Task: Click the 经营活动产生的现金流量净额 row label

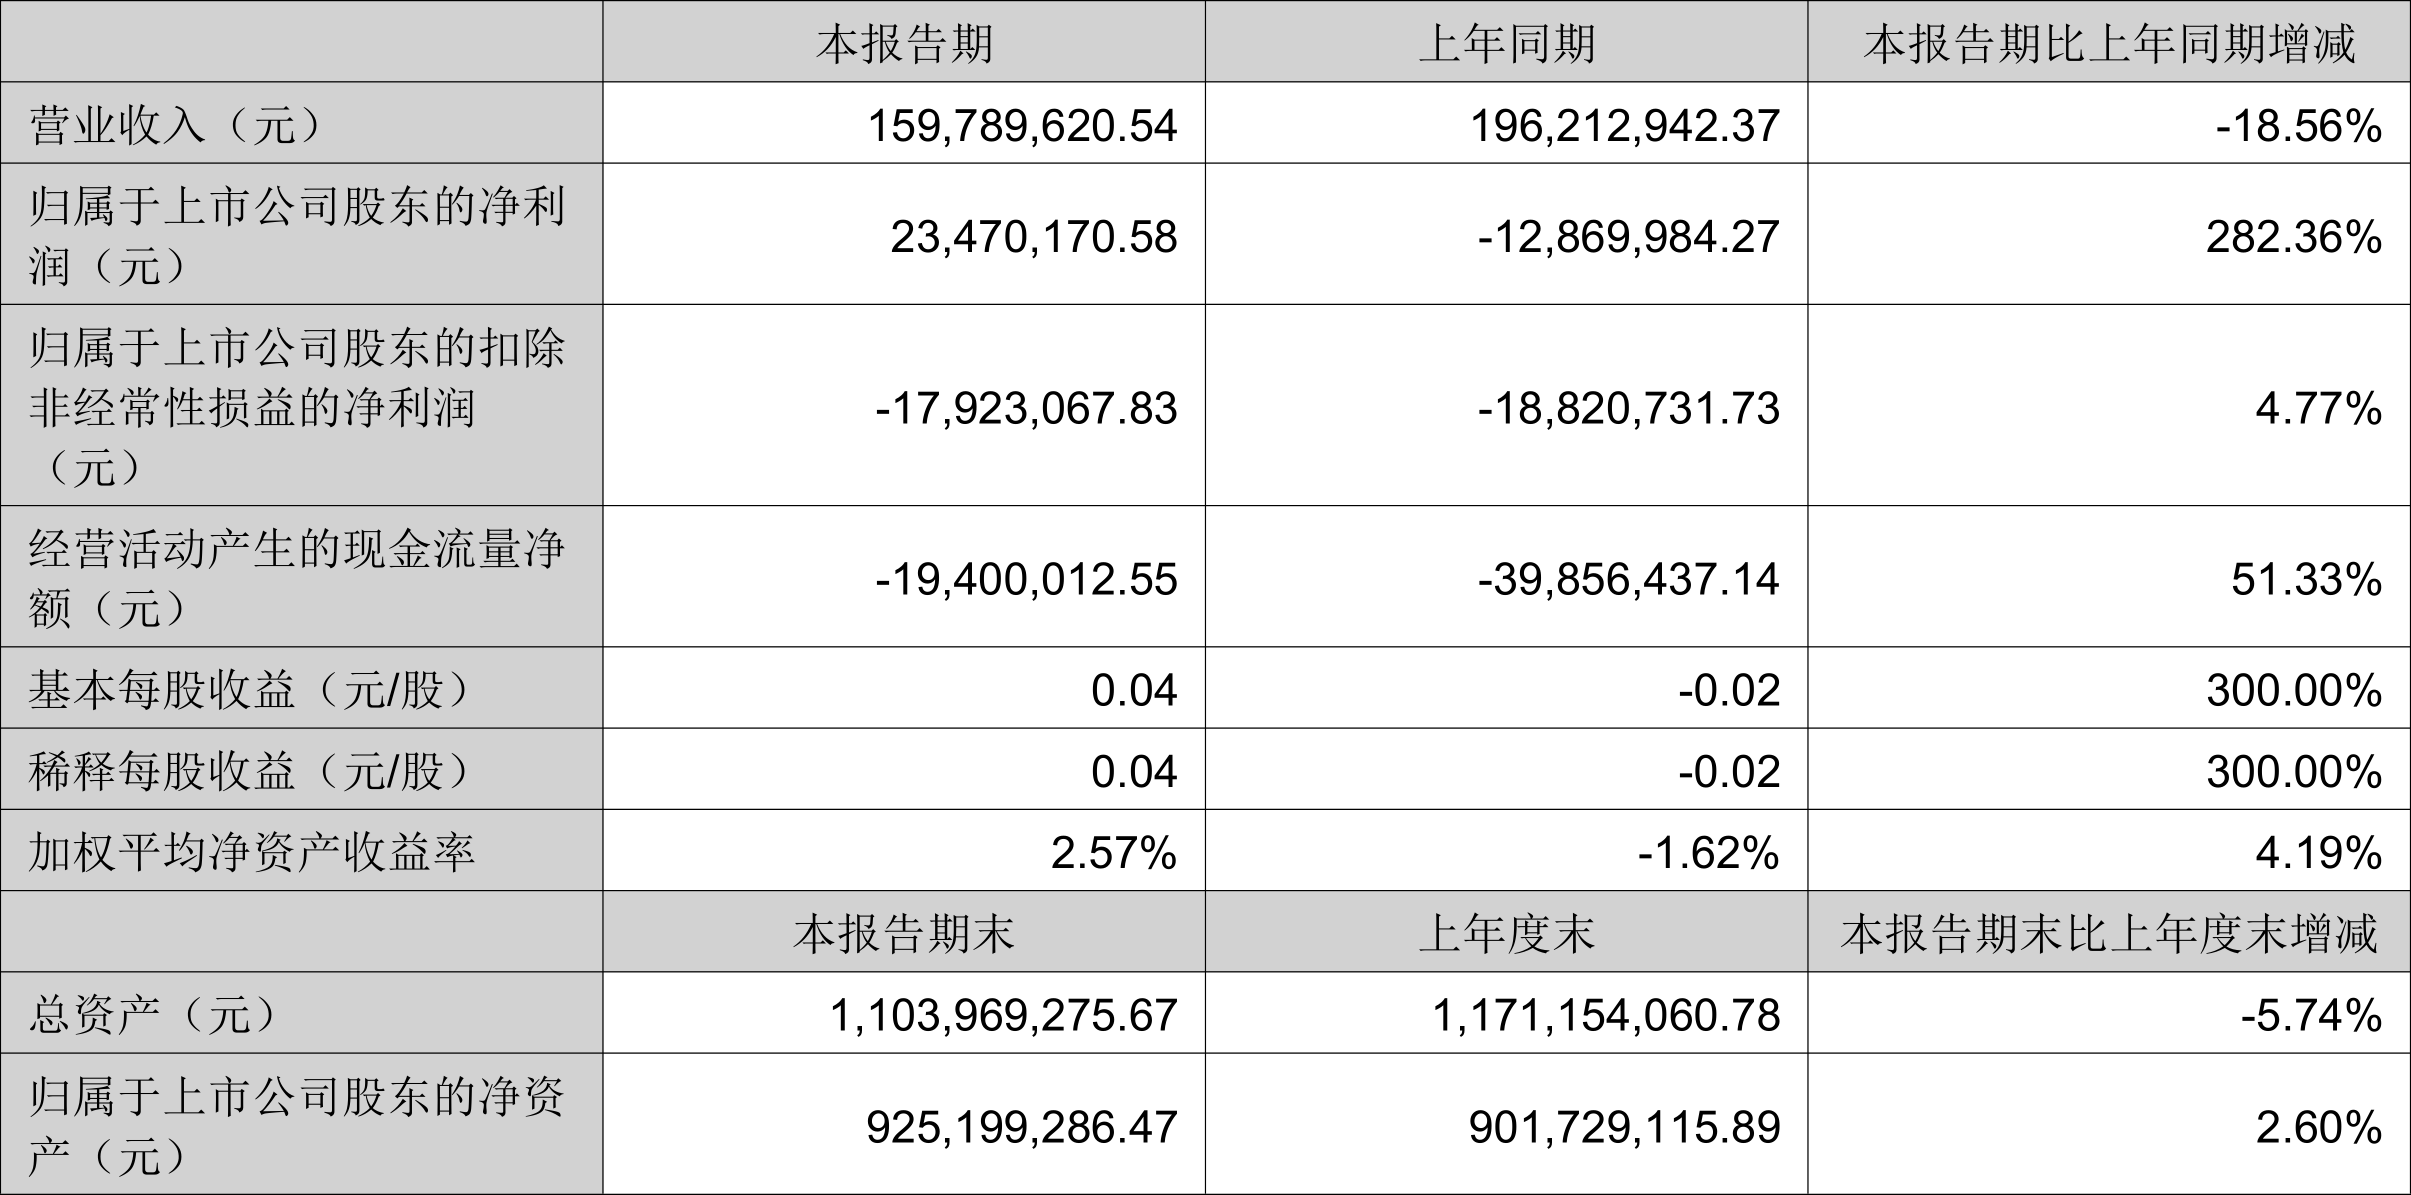Action: click(297, 577)
